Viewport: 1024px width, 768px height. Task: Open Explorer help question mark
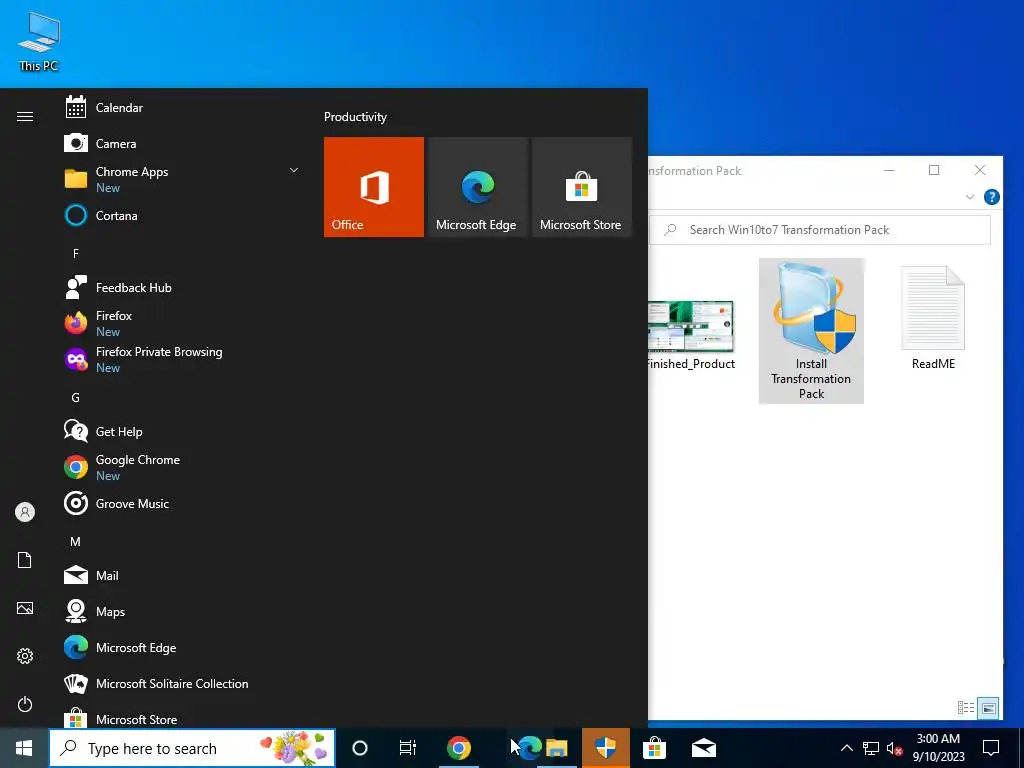coord(991,197)
